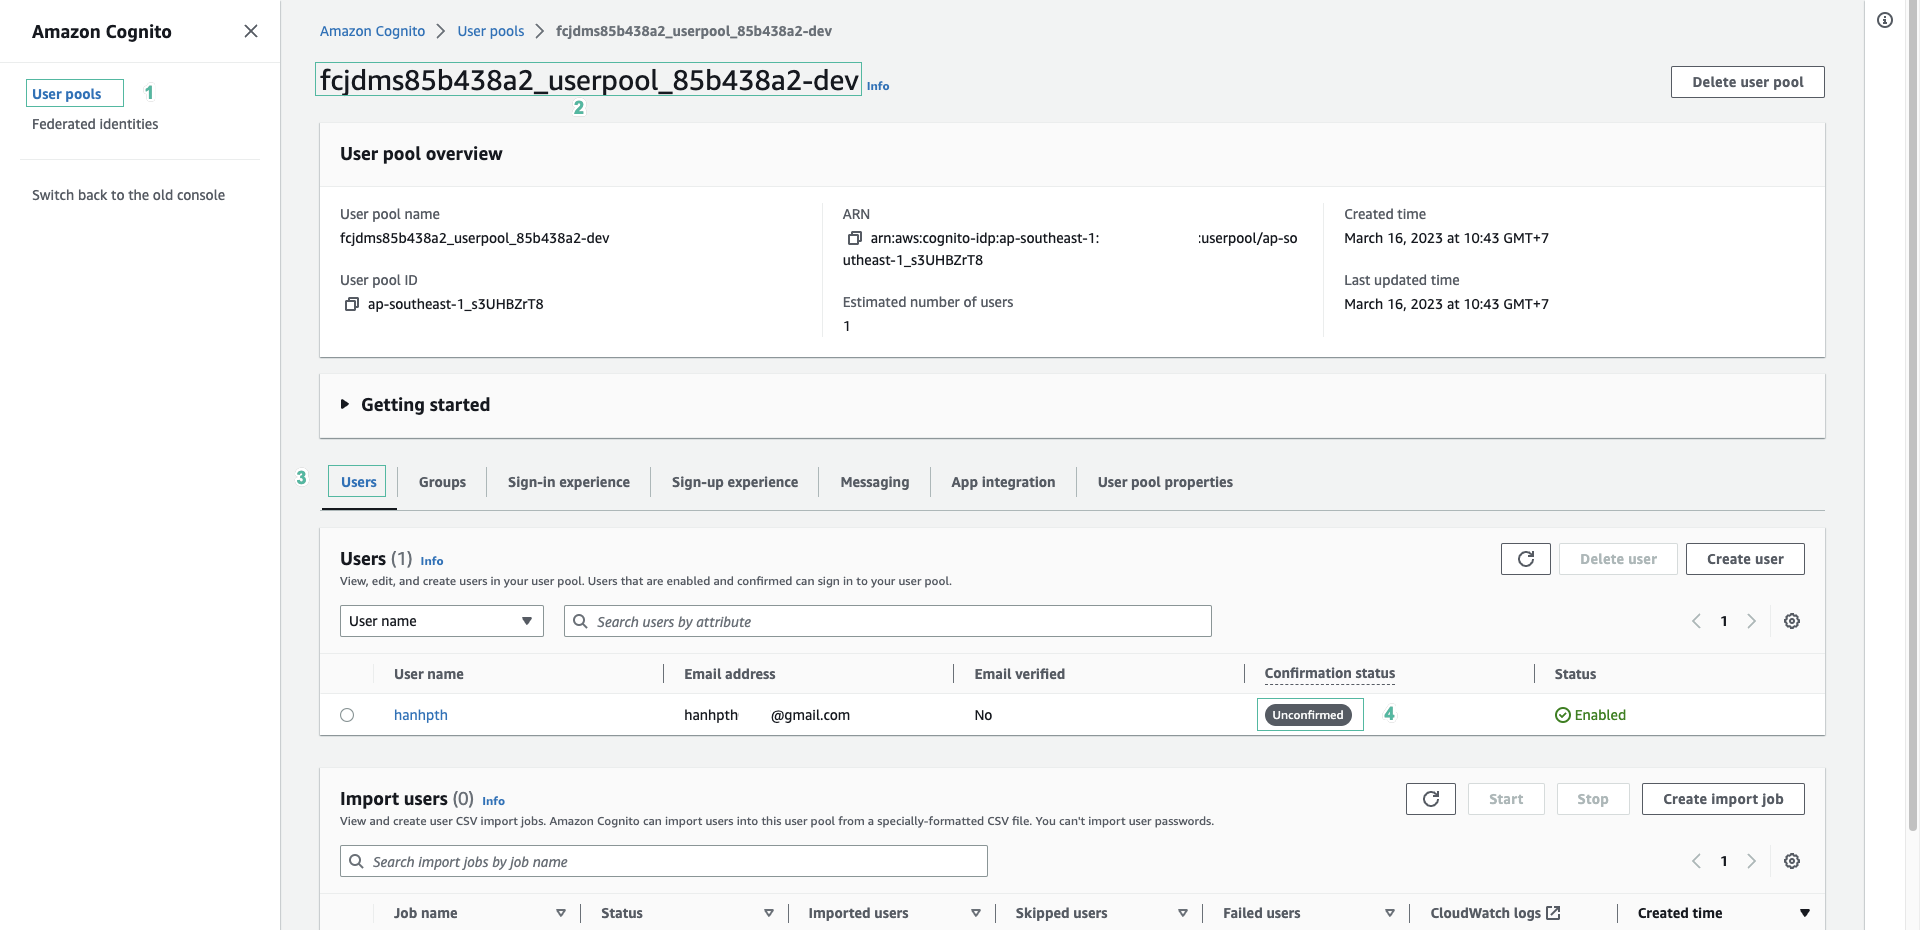The width and height of the screenshot is (1920, 930).
Task: Click the Email address column header
Action: coord(730,674)
